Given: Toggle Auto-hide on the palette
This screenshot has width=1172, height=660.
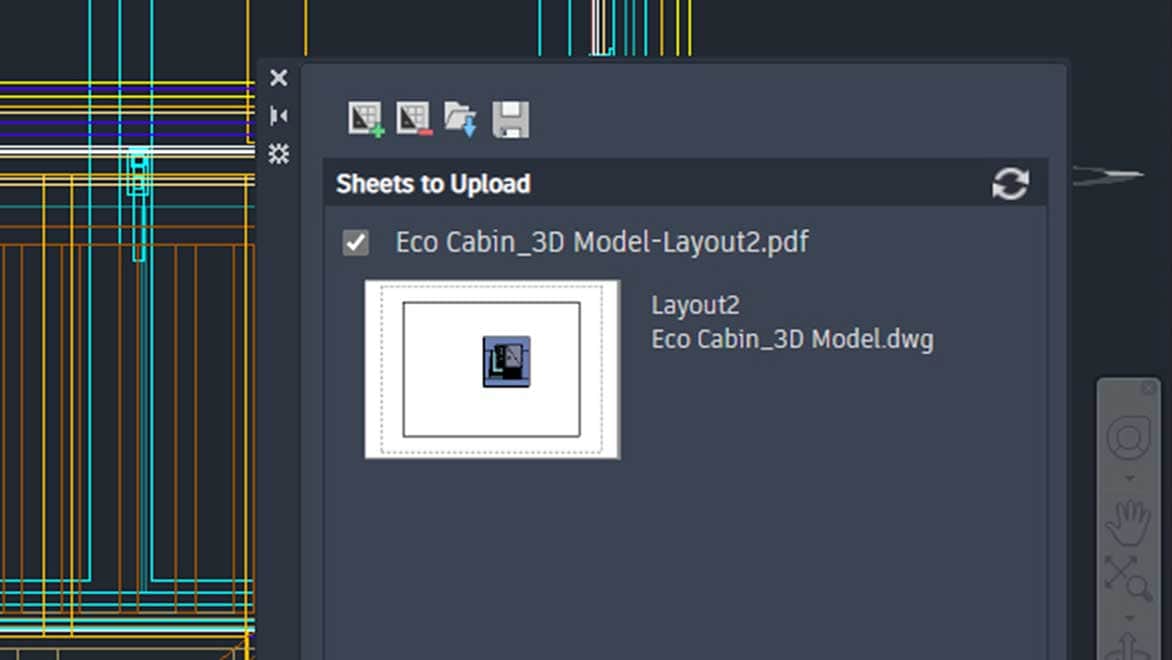Looking at the screenshot, I should [278, 115].
